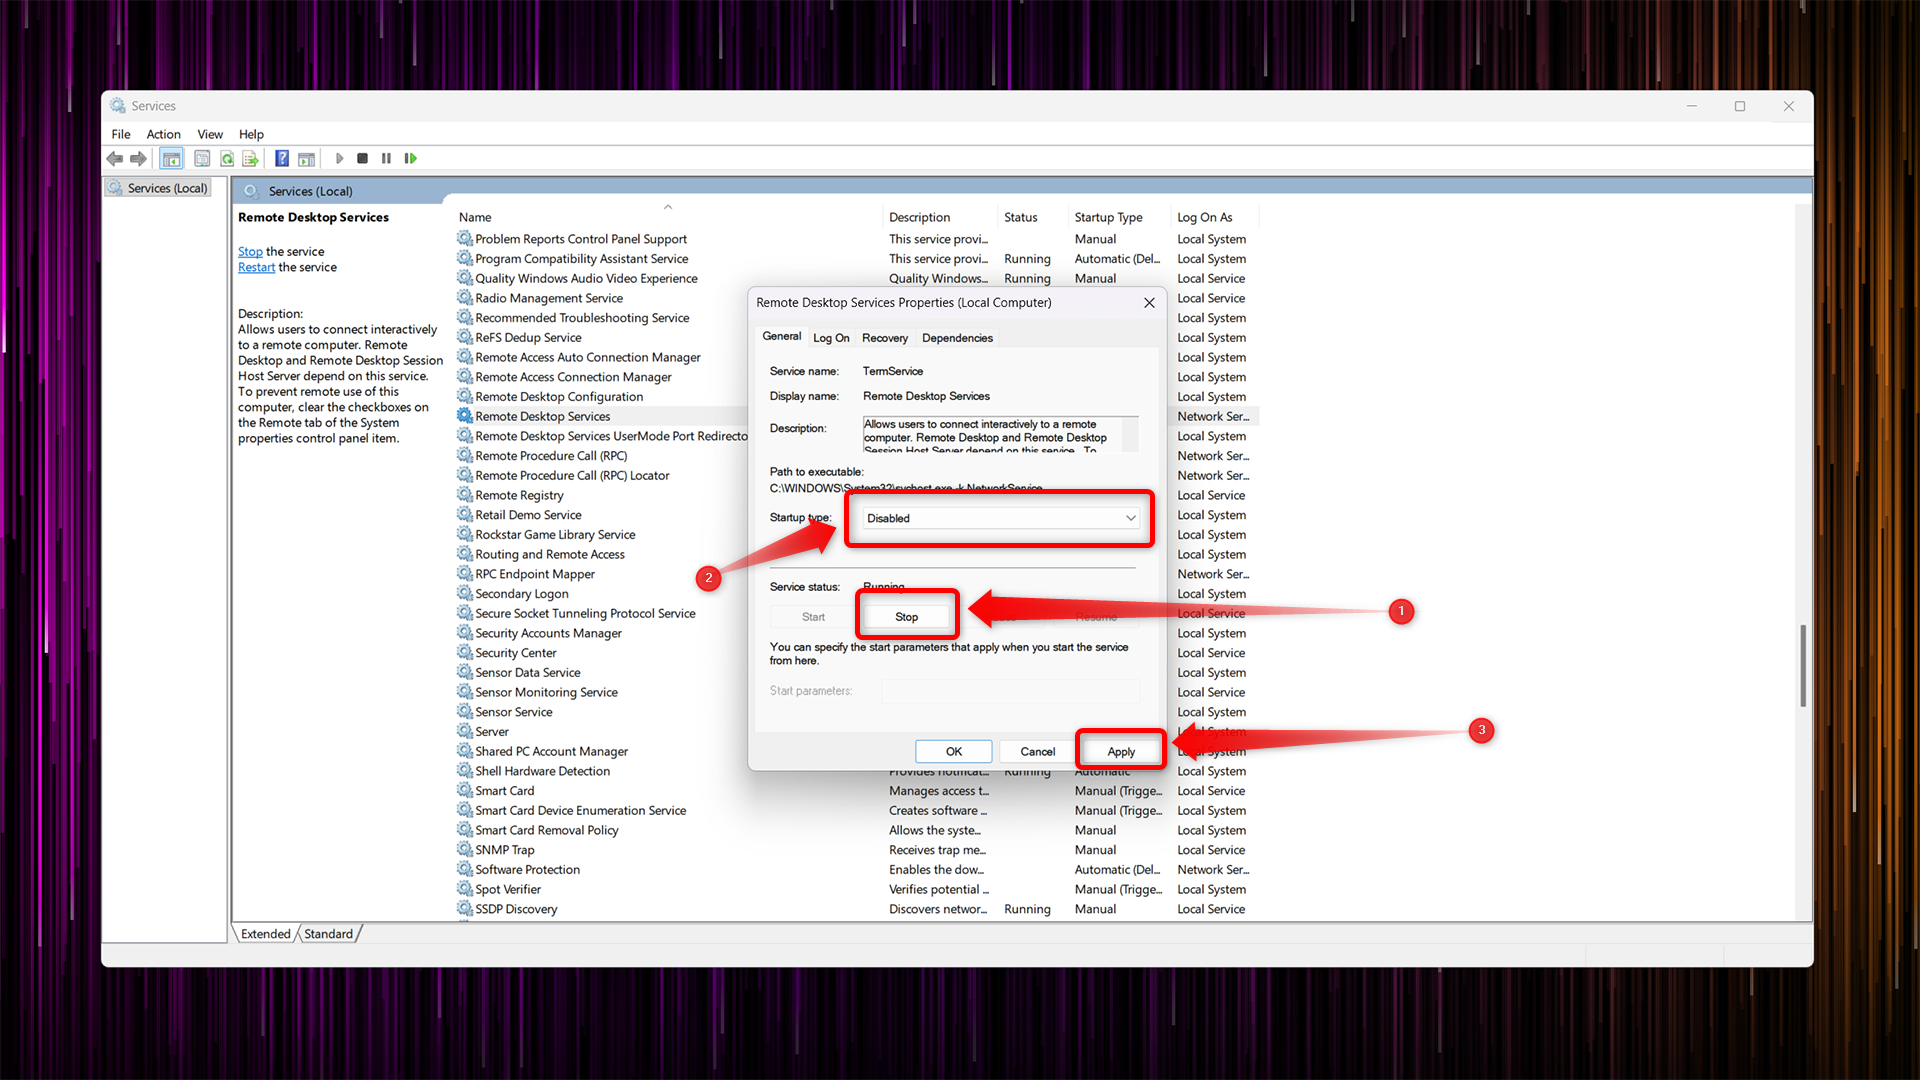
Task: Select the General tab in Properties dialog
Action: [x=782, y=336]
